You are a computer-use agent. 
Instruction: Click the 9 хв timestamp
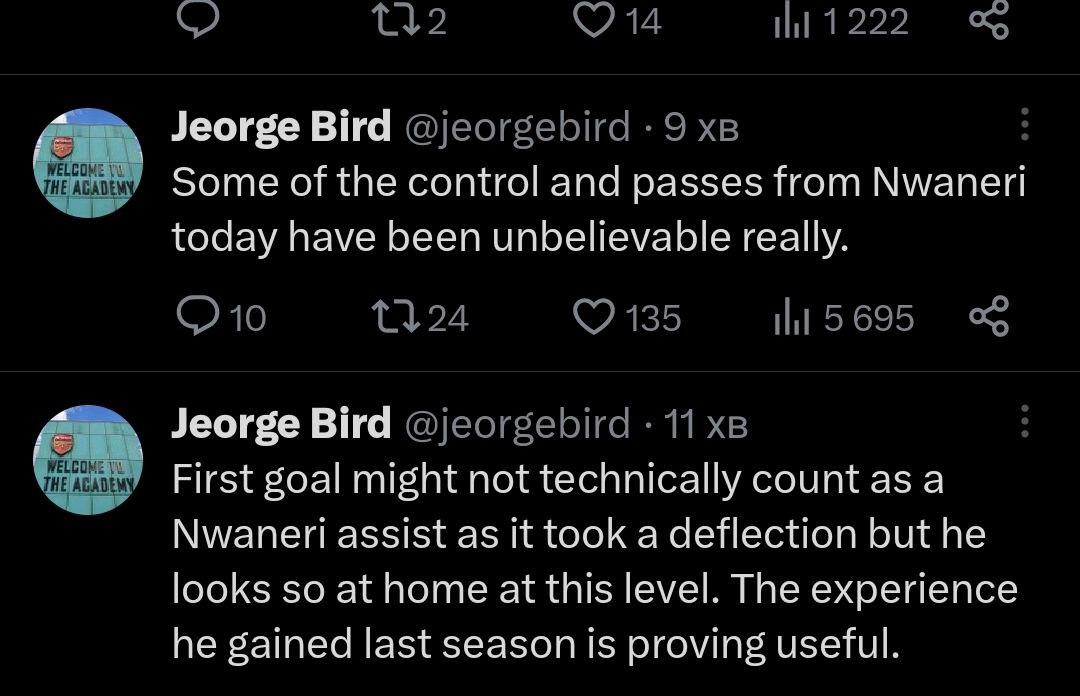point(701,128)
